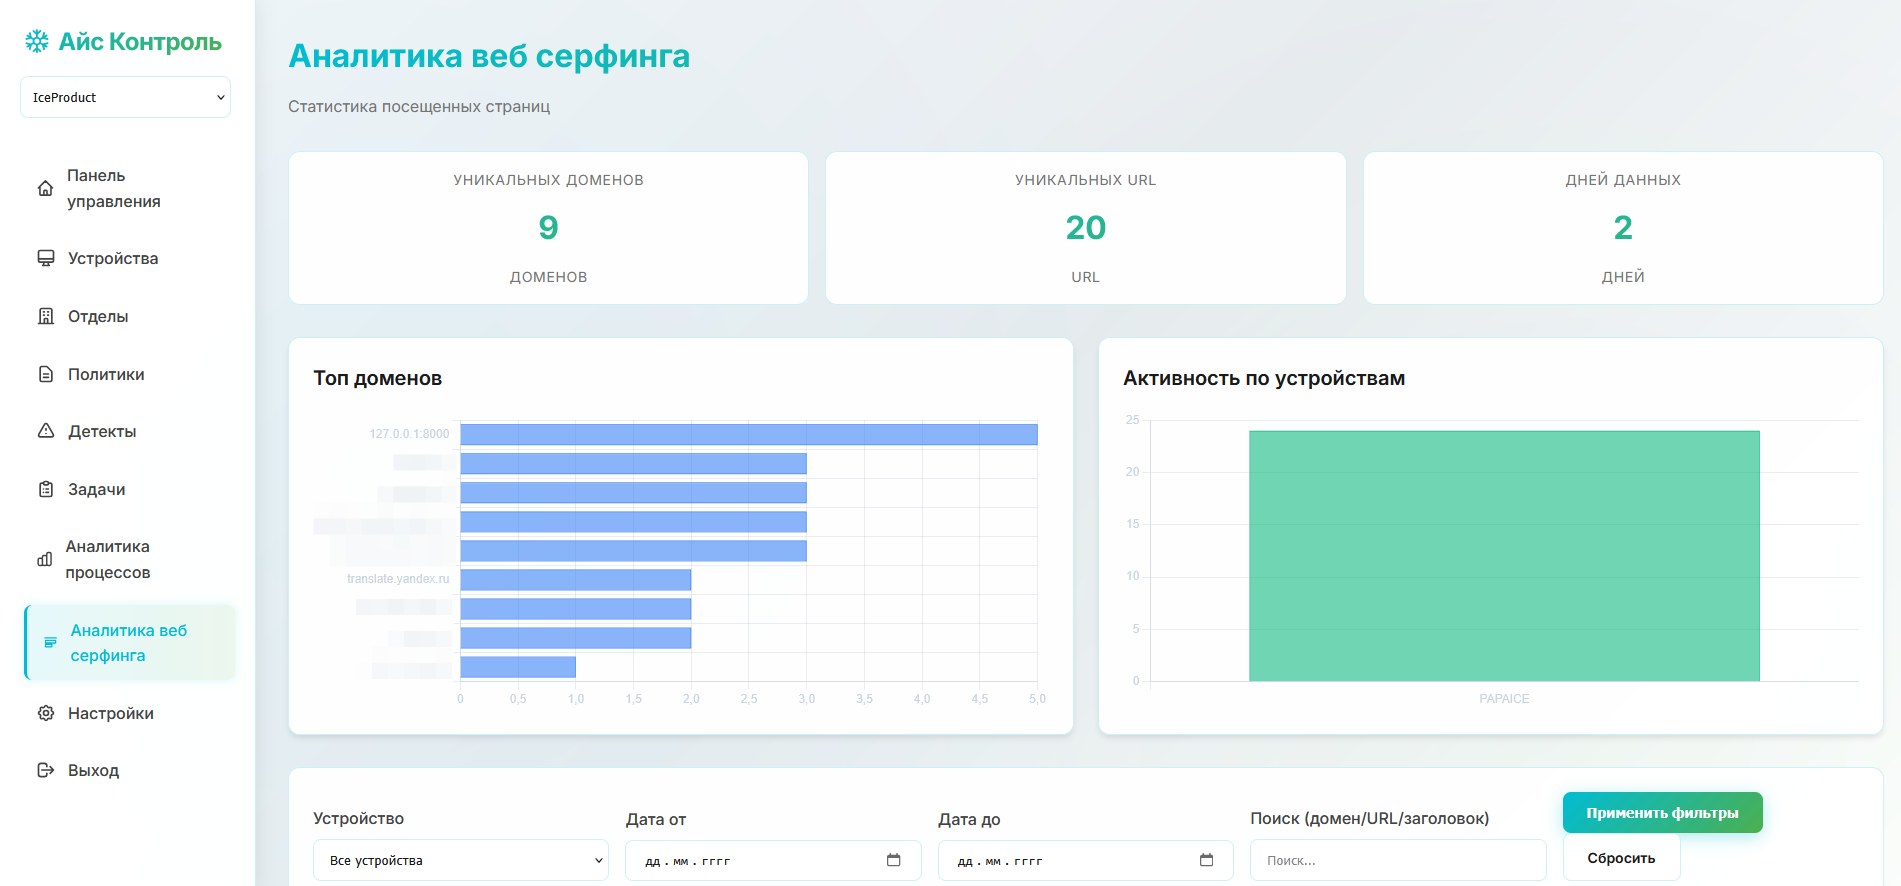
Task: Click the 127.0.0.1:8000 bar in Топ доменов
Action: click(x=748, y=434)
